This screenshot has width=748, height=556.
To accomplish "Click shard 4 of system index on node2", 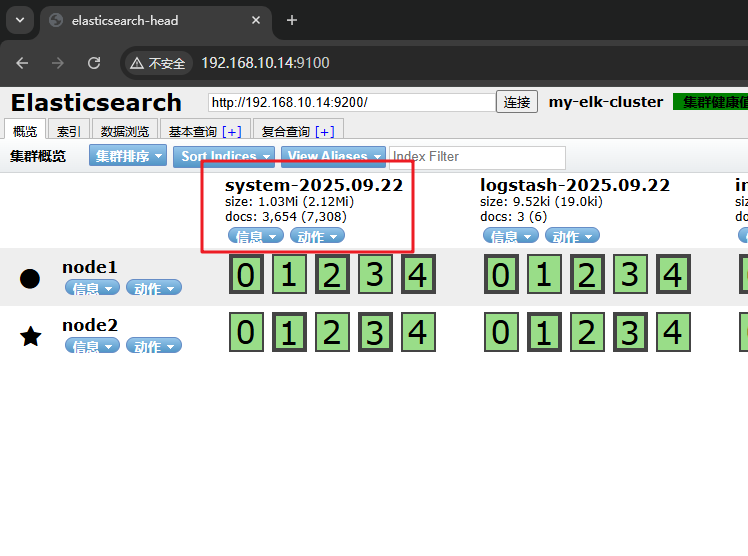I will [418, 332].
